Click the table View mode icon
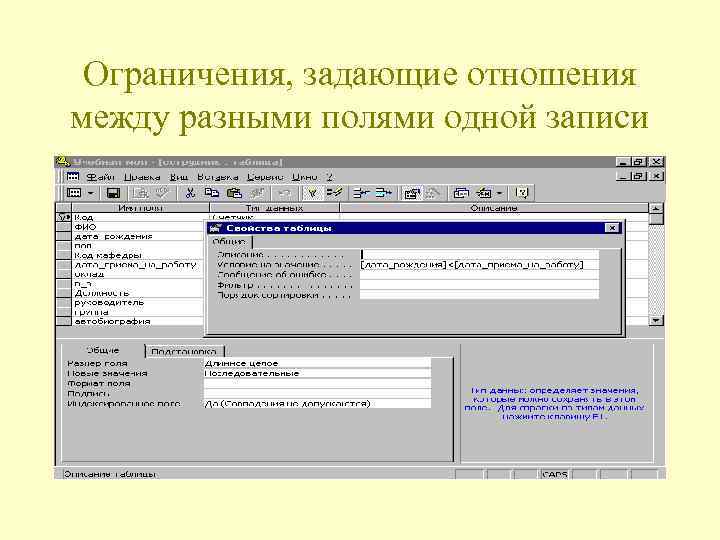 point(74,193)
